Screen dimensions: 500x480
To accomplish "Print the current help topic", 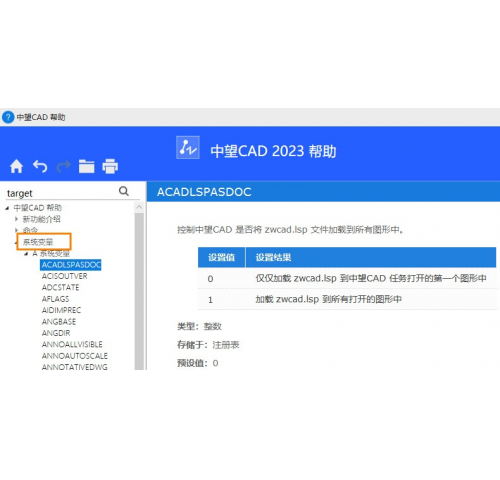I will [x=110, y=166].
